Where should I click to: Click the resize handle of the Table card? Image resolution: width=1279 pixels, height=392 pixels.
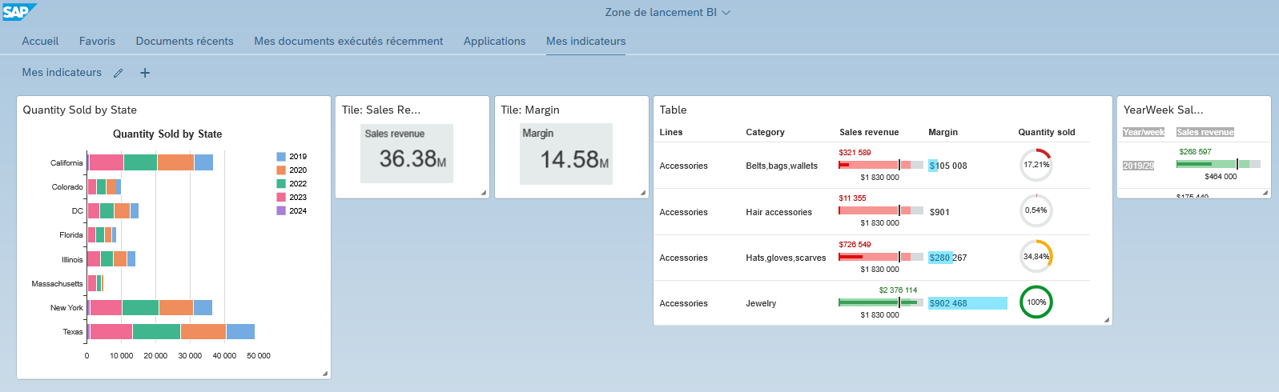[x=1106, y=320]
